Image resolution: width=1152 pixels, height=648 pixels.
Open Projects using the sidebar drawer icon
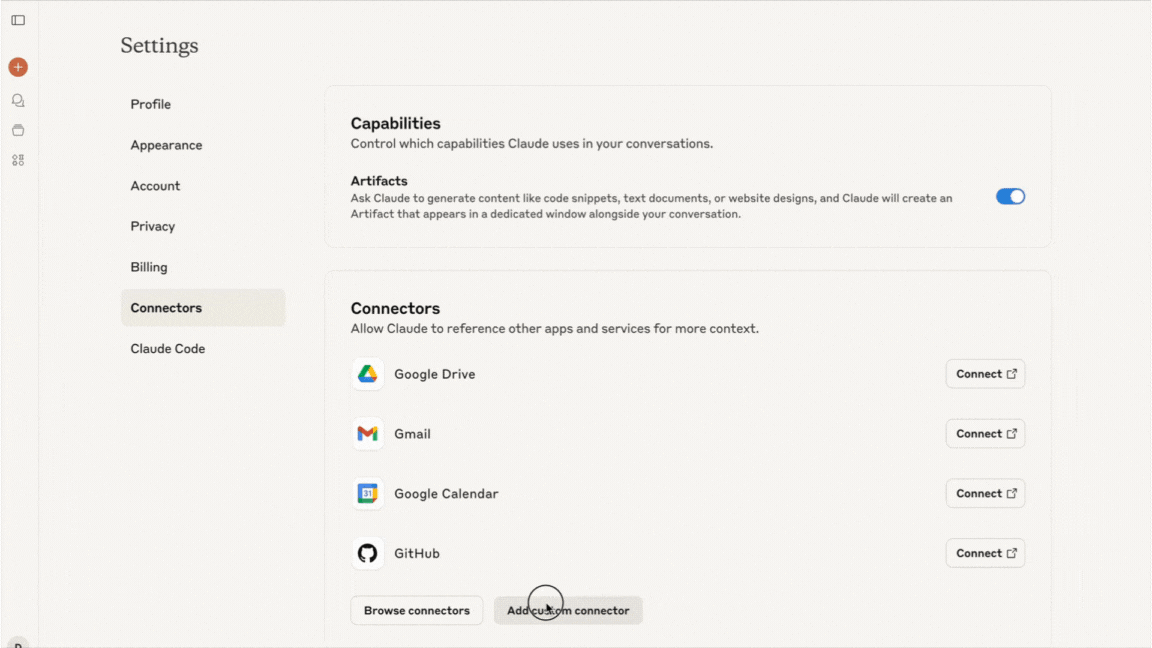[x=17, y=130]
